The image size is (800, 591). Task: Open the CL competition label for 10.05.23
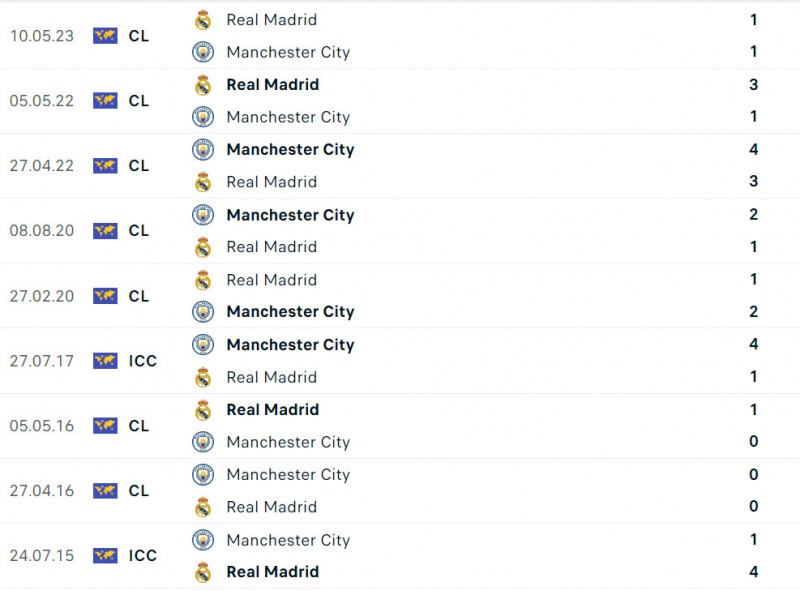(138, 36)
